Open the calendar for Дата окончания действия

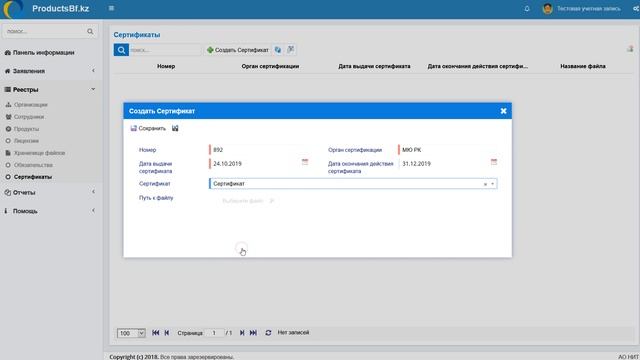(494, 162)
